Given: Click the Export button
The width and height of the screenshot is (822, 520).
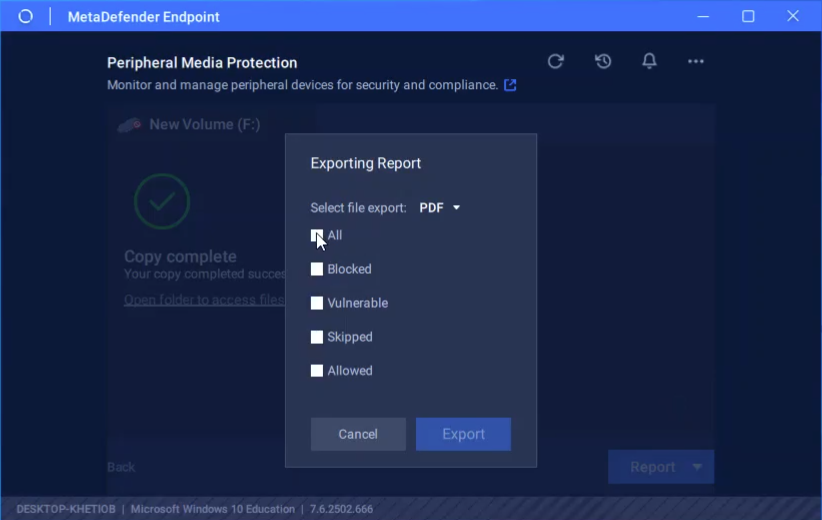Looking at the screenshot, I should [463, 434].
